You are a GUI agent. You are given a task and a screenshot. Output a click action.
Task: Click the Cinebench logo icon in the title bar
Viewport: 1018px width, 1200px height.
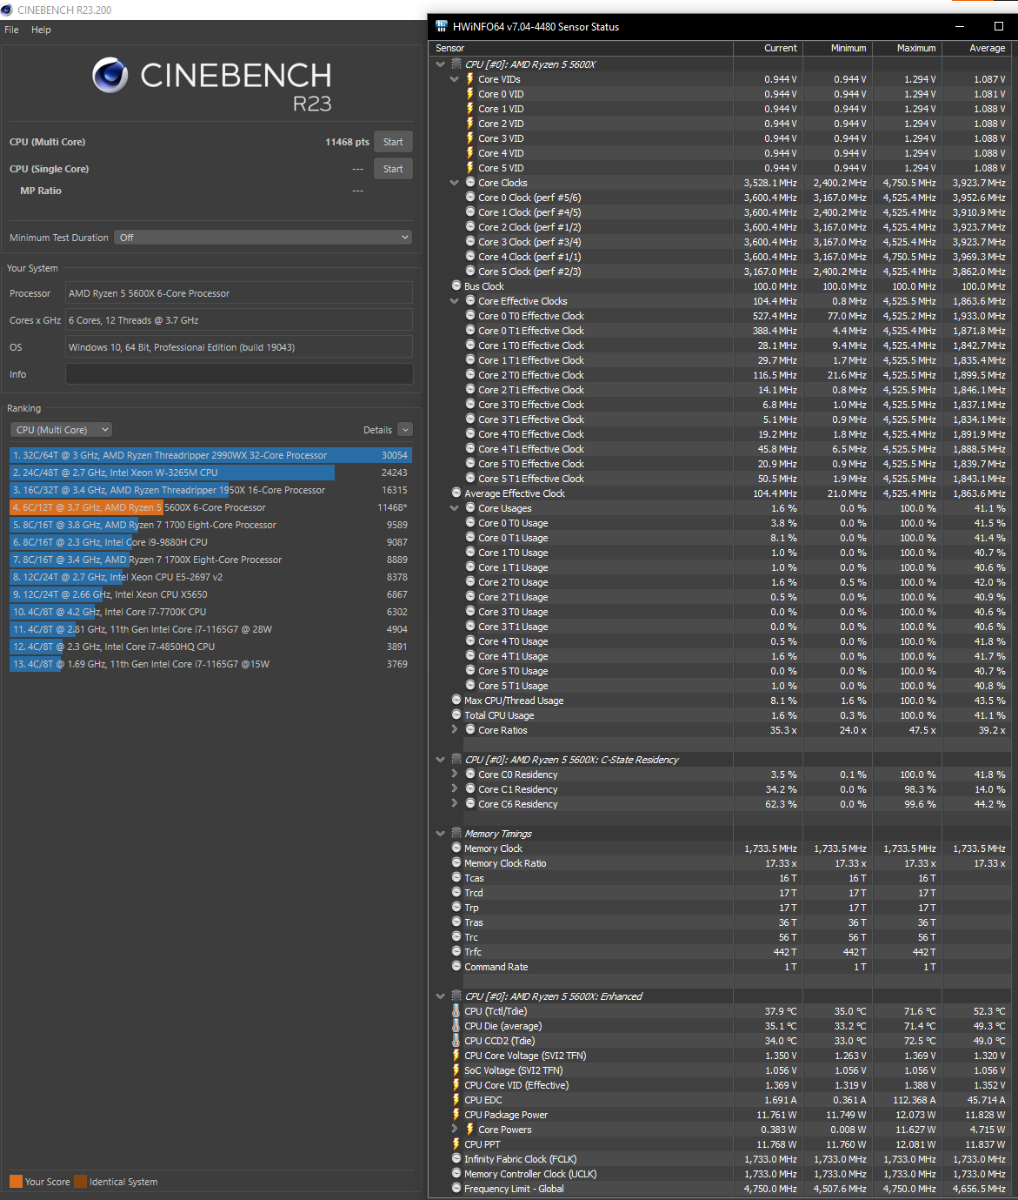pos(9,9)
